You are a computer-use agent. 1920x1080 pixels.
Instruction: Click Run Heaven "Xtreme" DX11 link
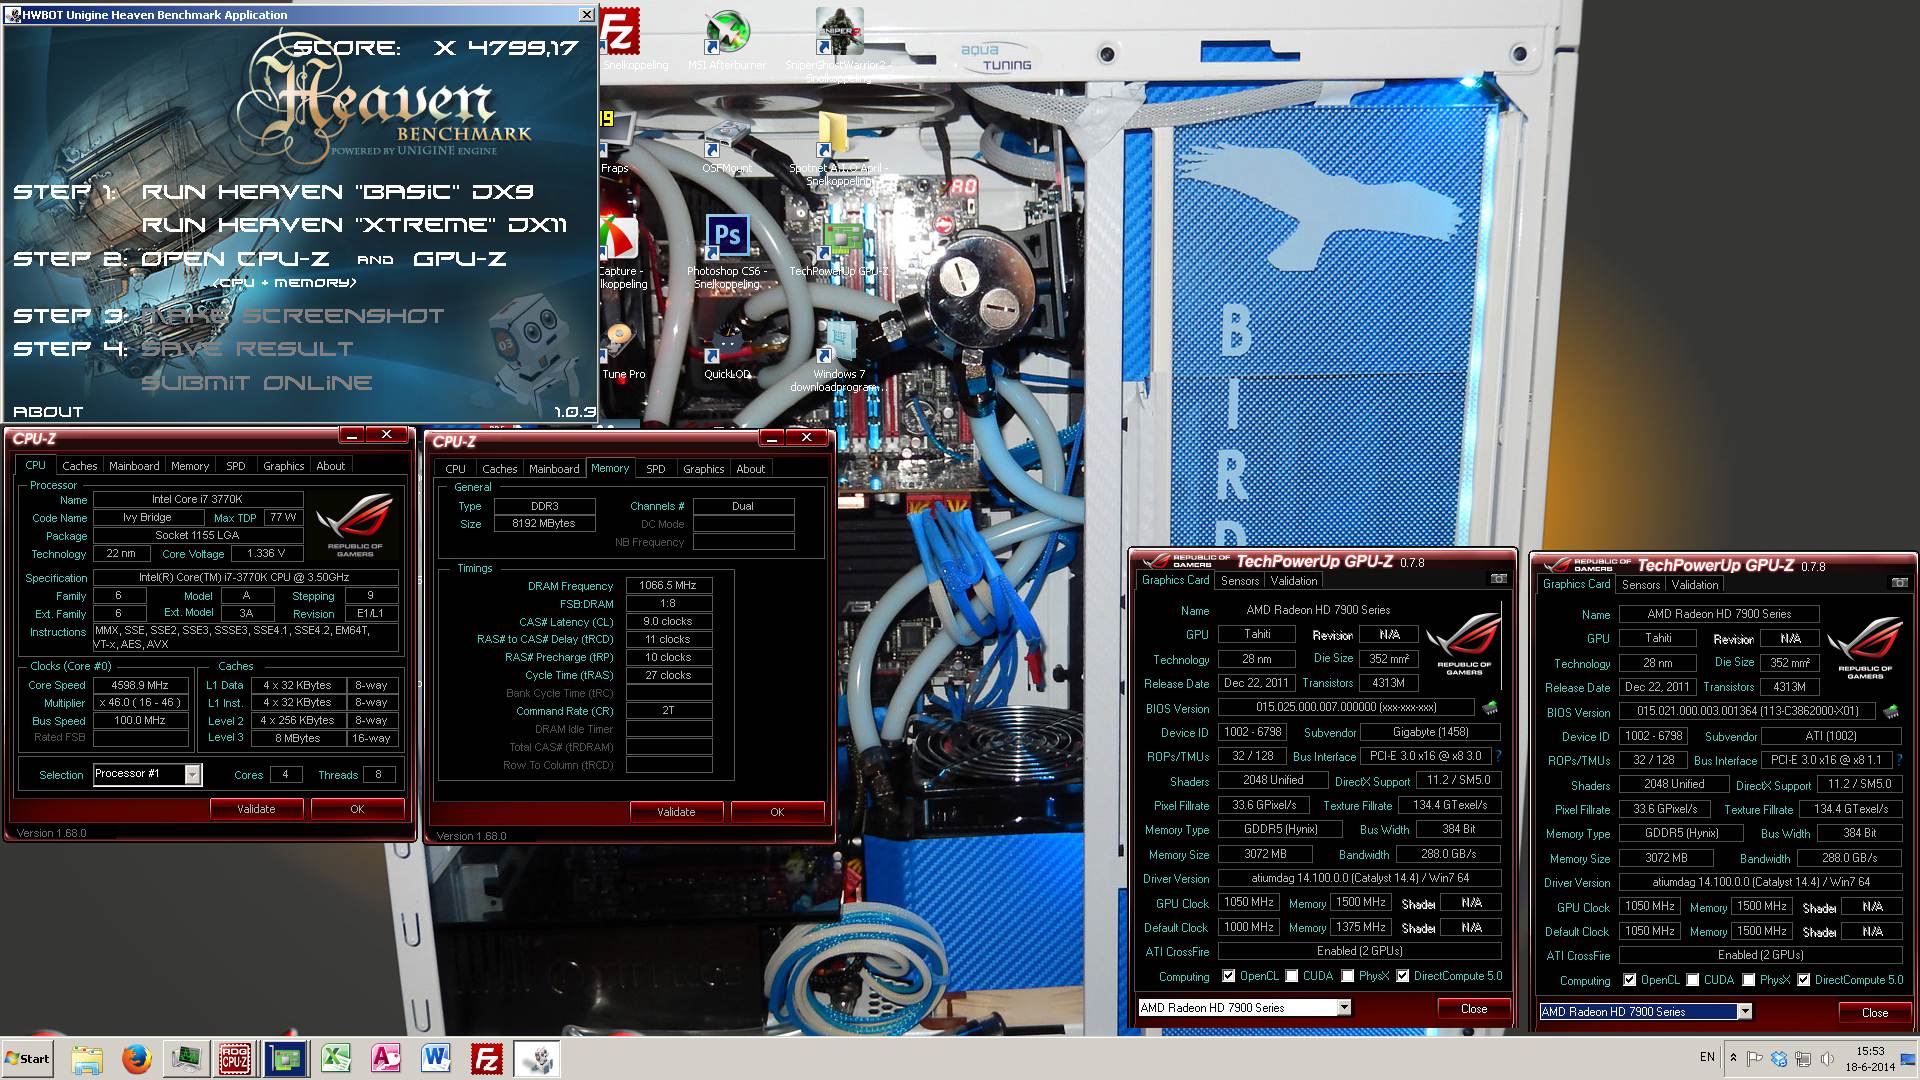click(354, 225)
